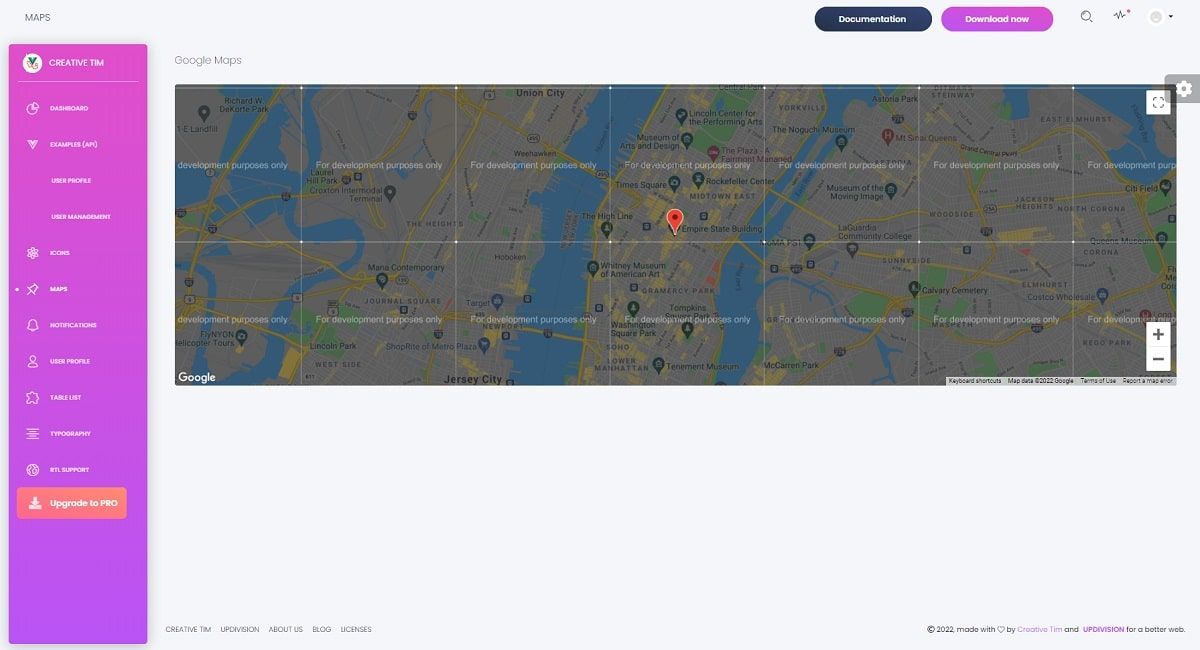Open the CREATIVE TIM footer link
The width and height of the screenshot is (1200, 650).
(x=188, y=630)
